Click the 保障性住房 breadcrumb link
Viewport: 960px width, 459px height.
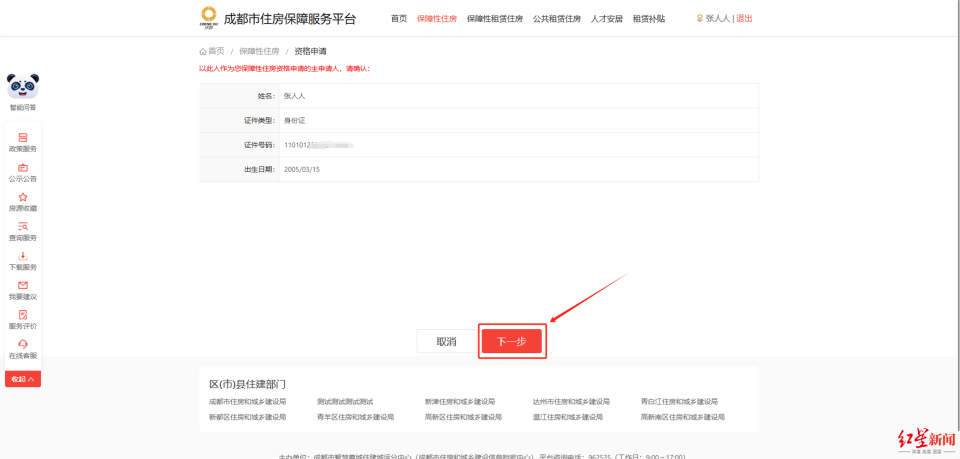[x=259, y=51]
